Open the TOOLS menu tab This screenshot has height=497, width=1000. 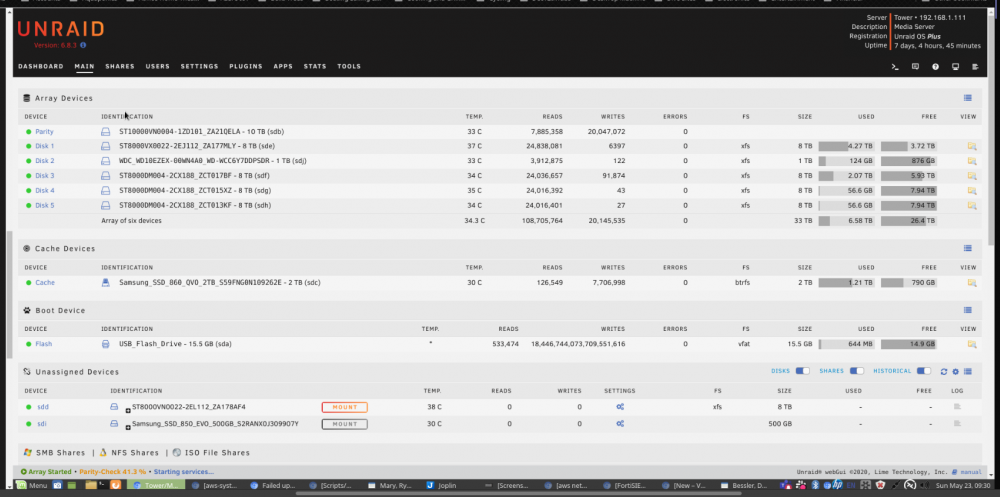[x=349, y=66]
